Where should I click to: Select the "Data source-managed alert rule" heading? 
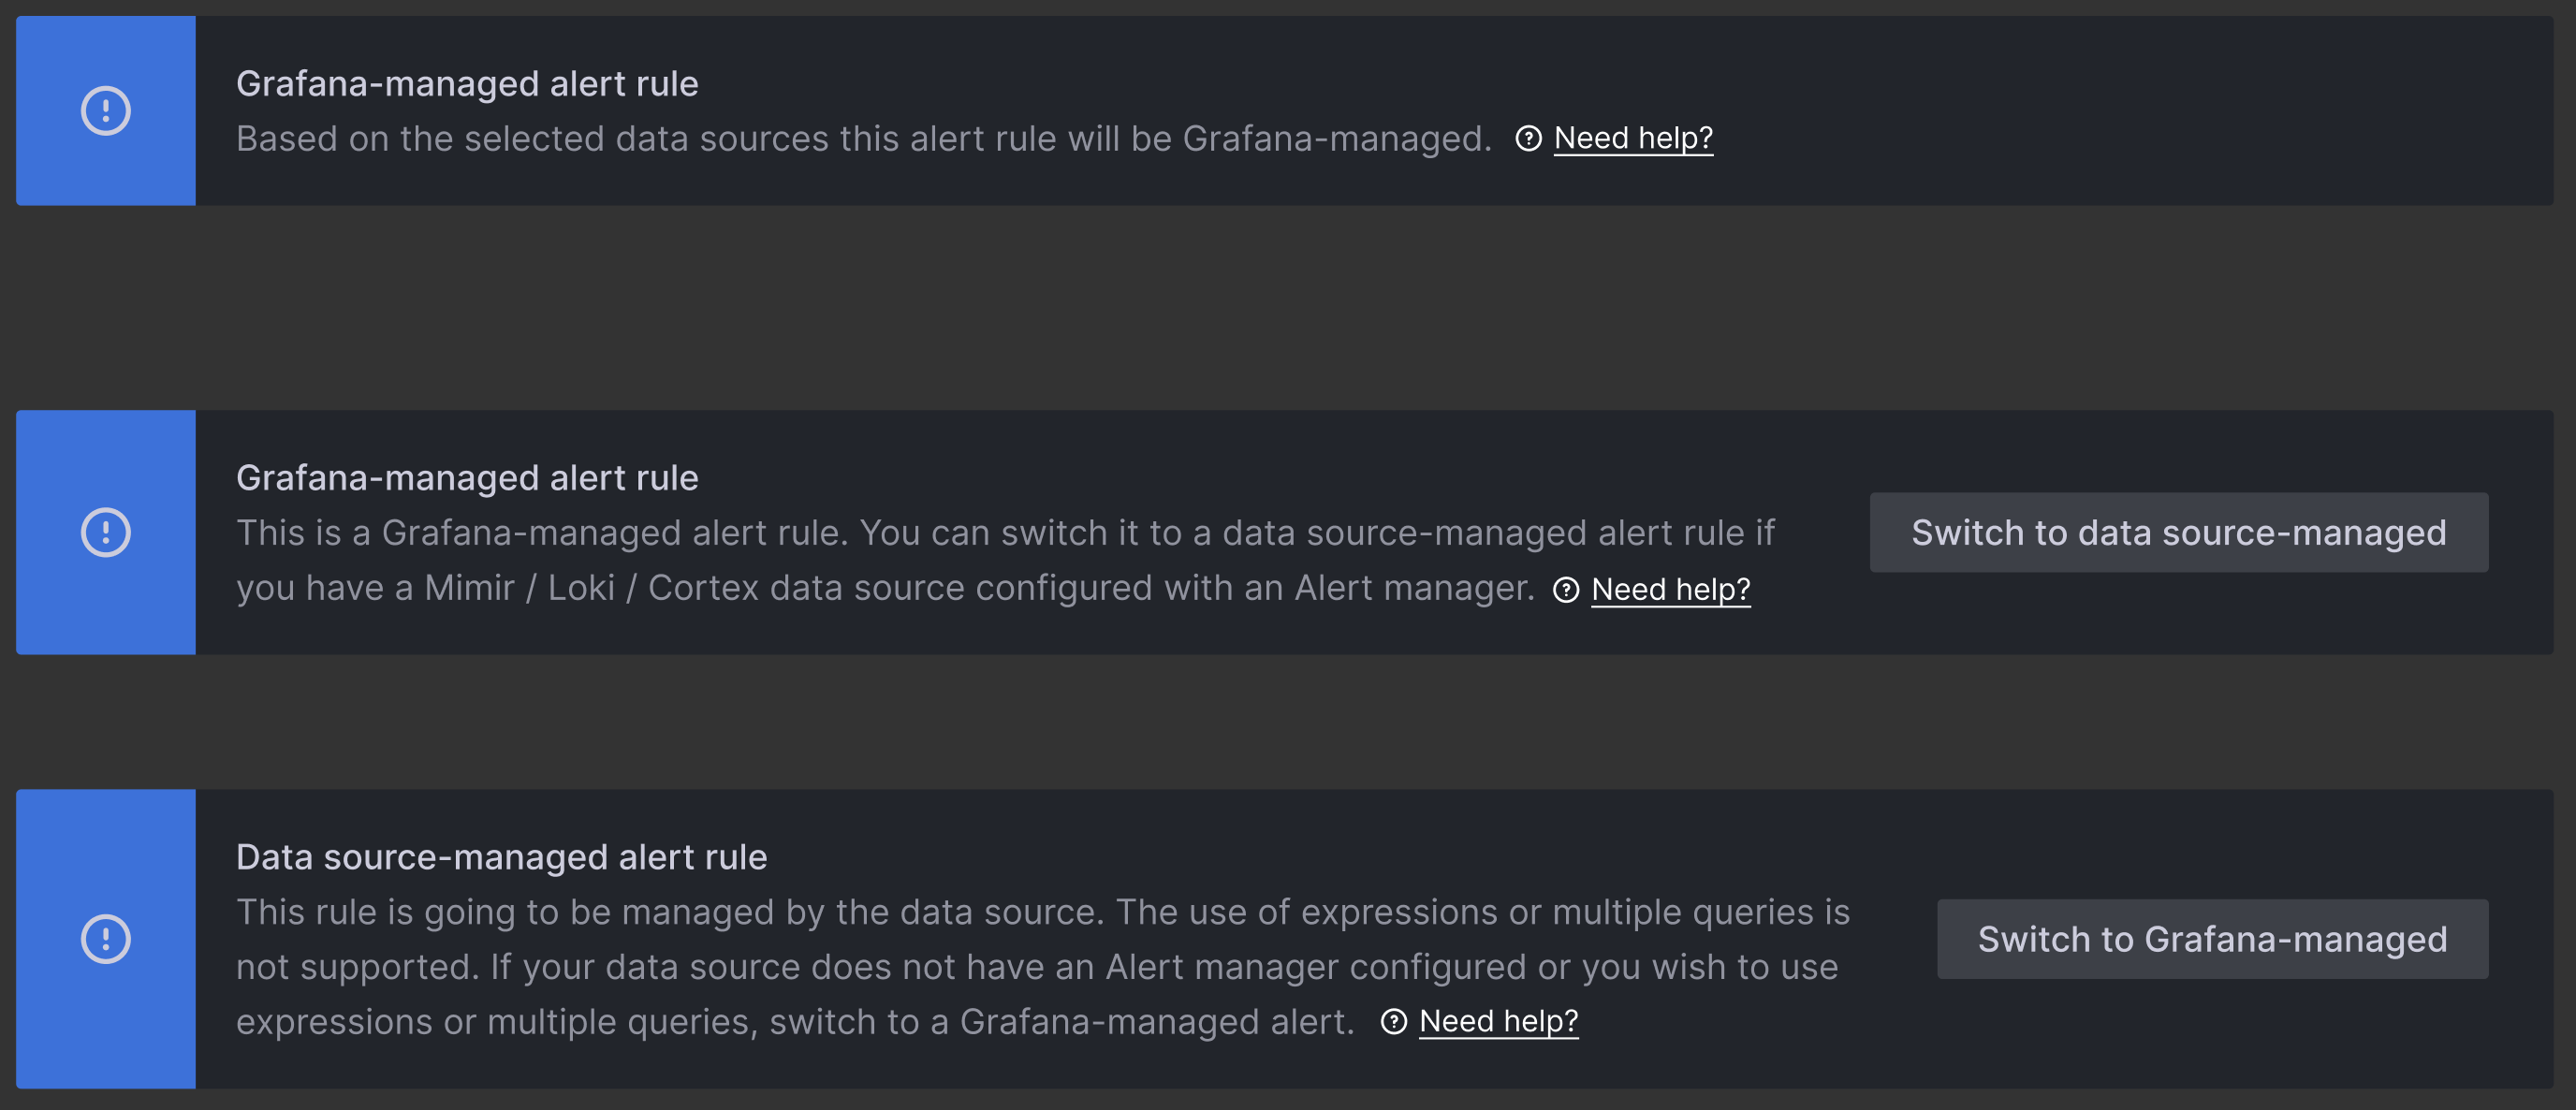tap(502, 856)
